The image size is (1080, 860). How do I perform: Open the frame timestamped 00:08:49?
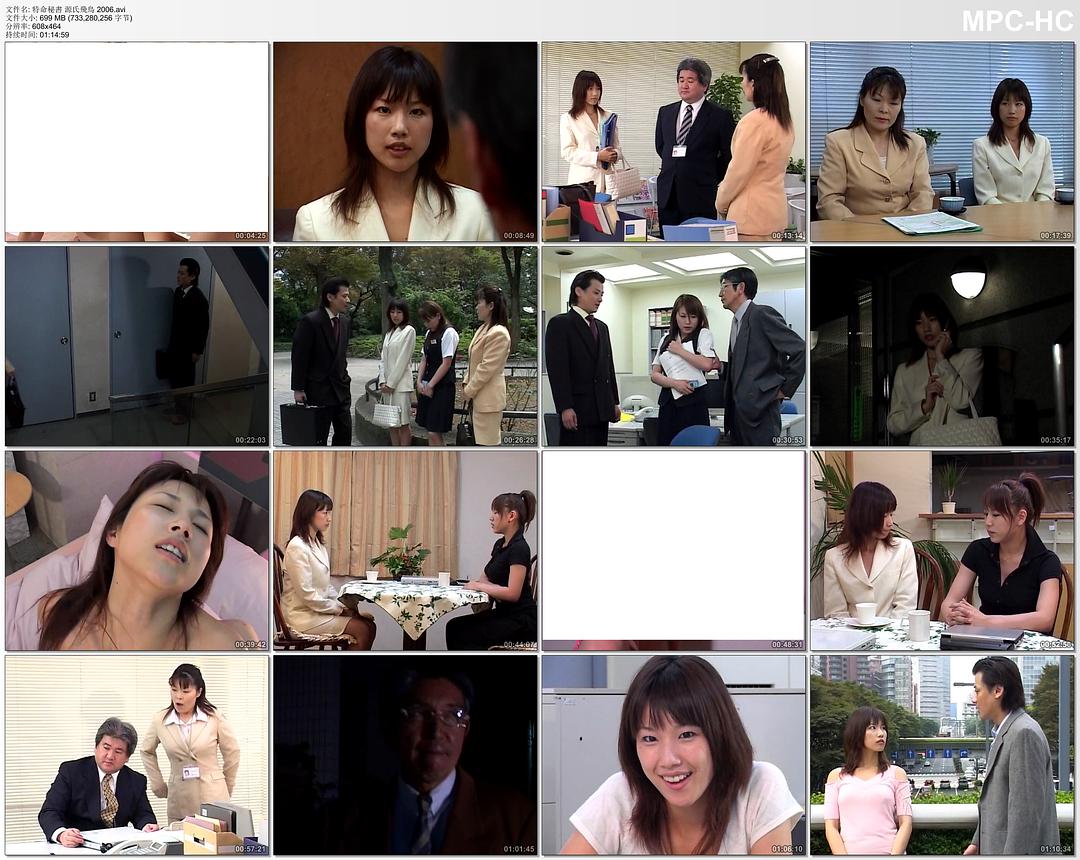click(x=405, y=142)
